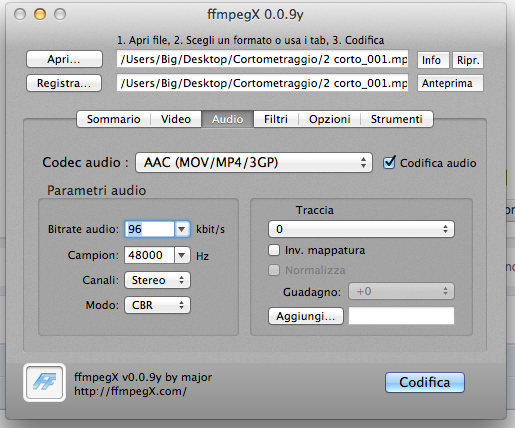Image resolution: width=515 pixels, height=428 pixels.
Task: Switch to the Sommario tab
Action: pyautogui.click(x=114, y=119)
